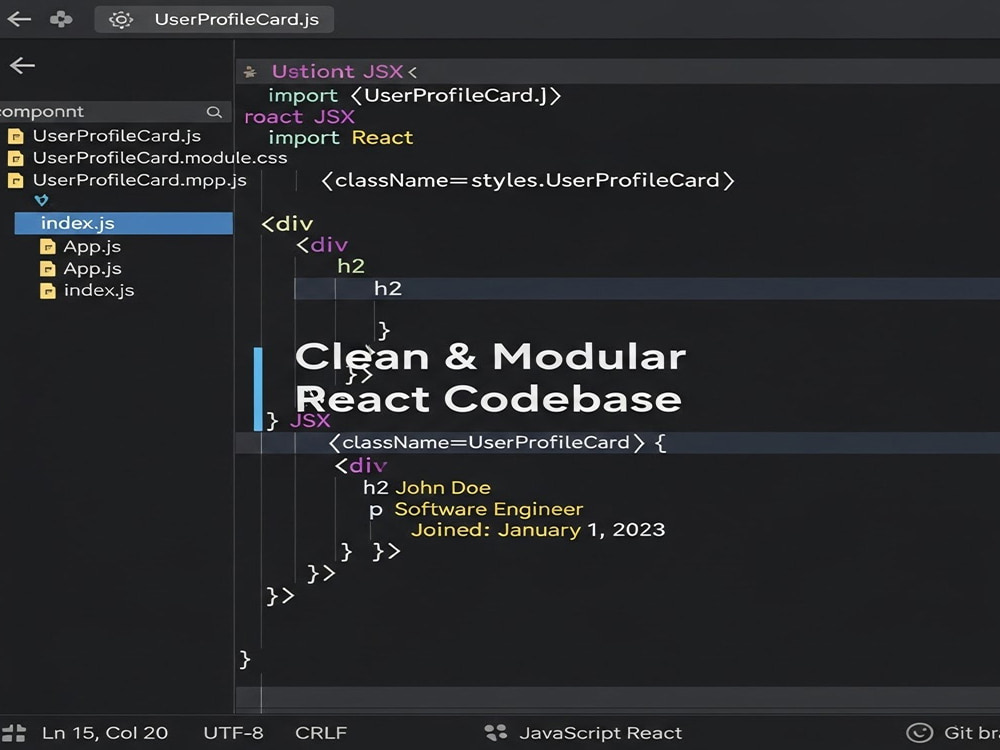This screenshot has height=750, width=1000.
Task: Open Ln 15, Col 20 go-to-line
Action: pyautogui.click(x=105, y=733)
